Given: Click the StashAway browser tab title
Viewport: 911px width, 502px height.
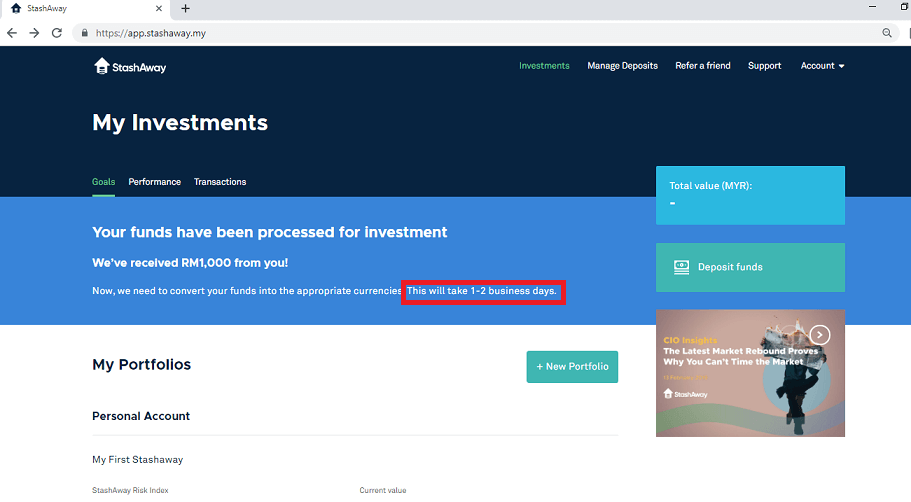Looking at the screenshot, I should click(x=47, y=8).
